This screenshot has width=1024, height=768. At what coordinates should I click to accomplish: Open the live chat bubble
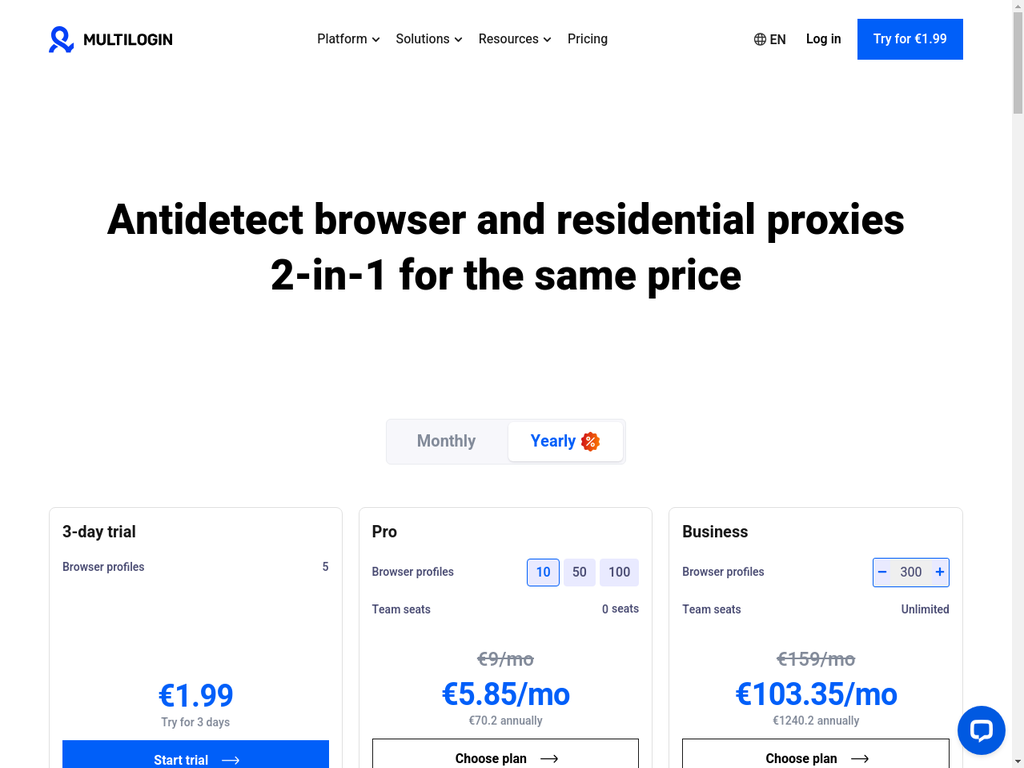click(x=981, y=730)
